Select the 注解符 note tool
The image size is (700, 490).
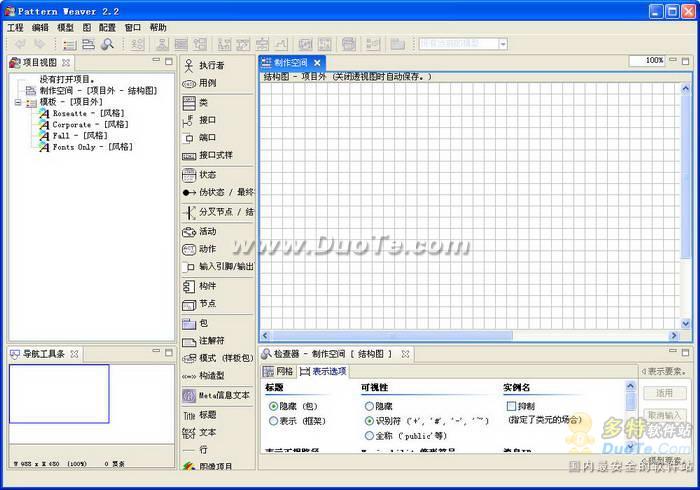point(204,341)
